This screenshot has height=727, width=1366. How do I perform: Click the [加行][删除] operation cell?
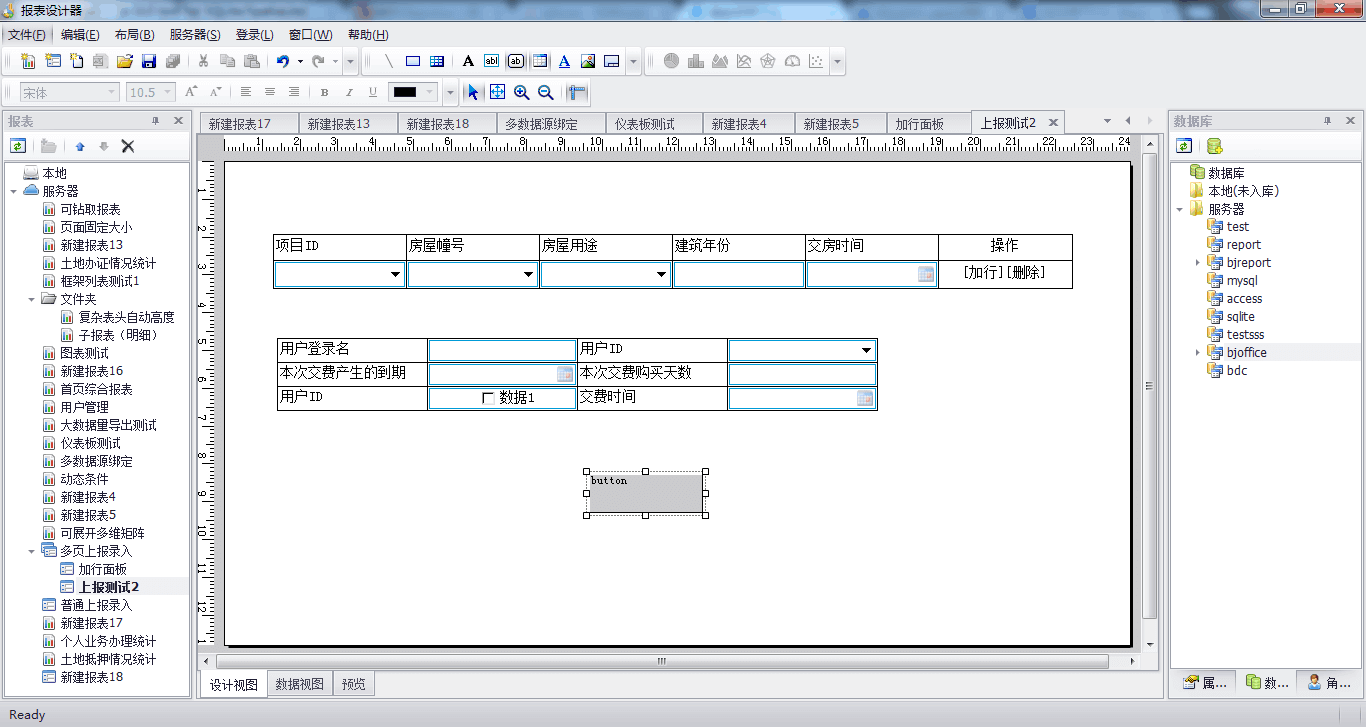click(1005, 272)
